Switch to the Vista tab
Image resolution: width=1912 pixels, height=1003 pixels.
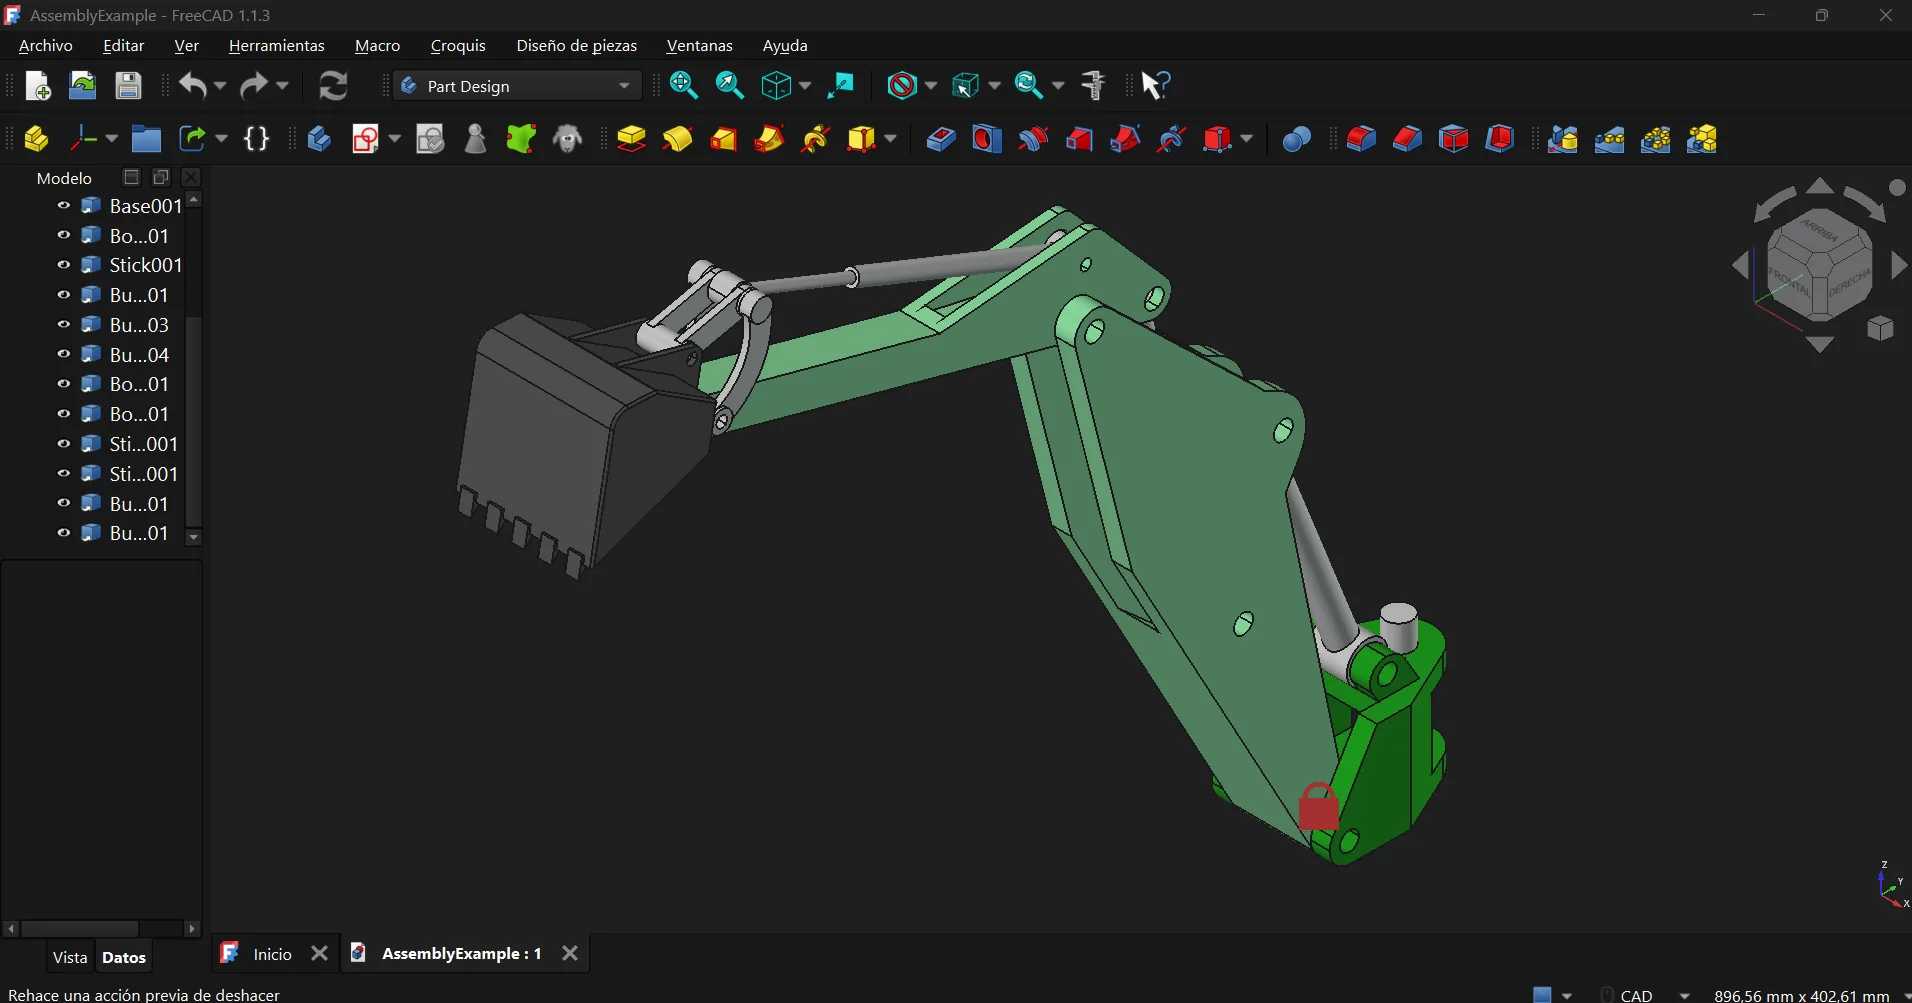click(70, 957)
